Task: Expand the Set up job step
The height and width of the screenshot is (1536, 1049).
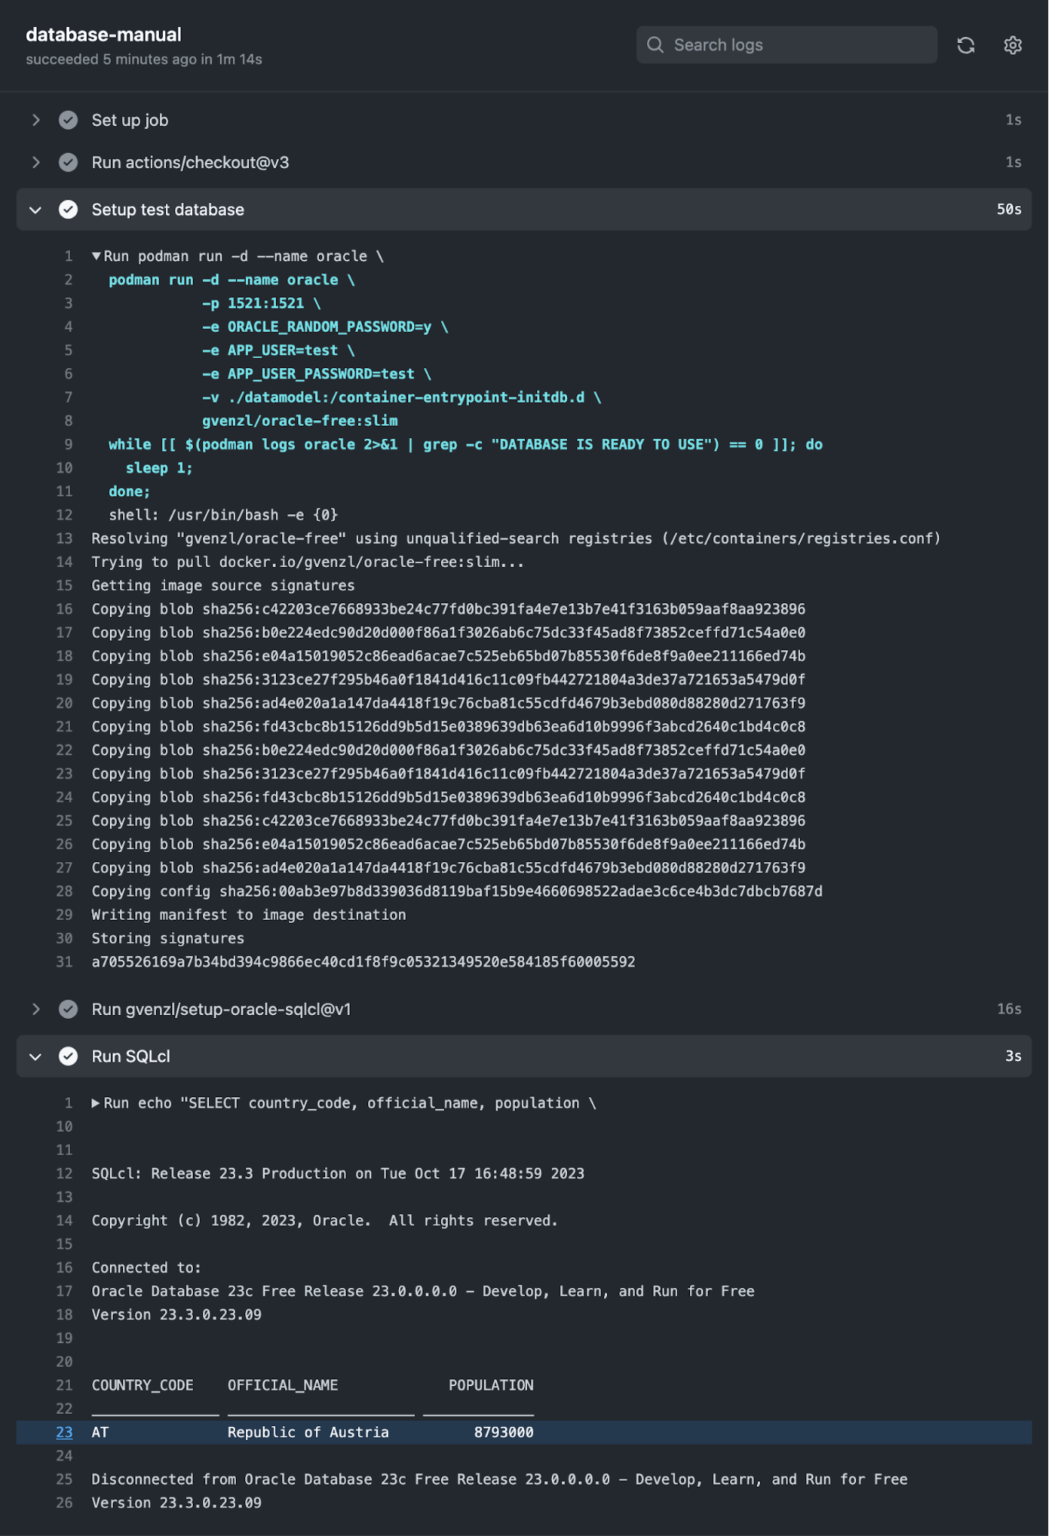Action: click(x=36, y=120)
